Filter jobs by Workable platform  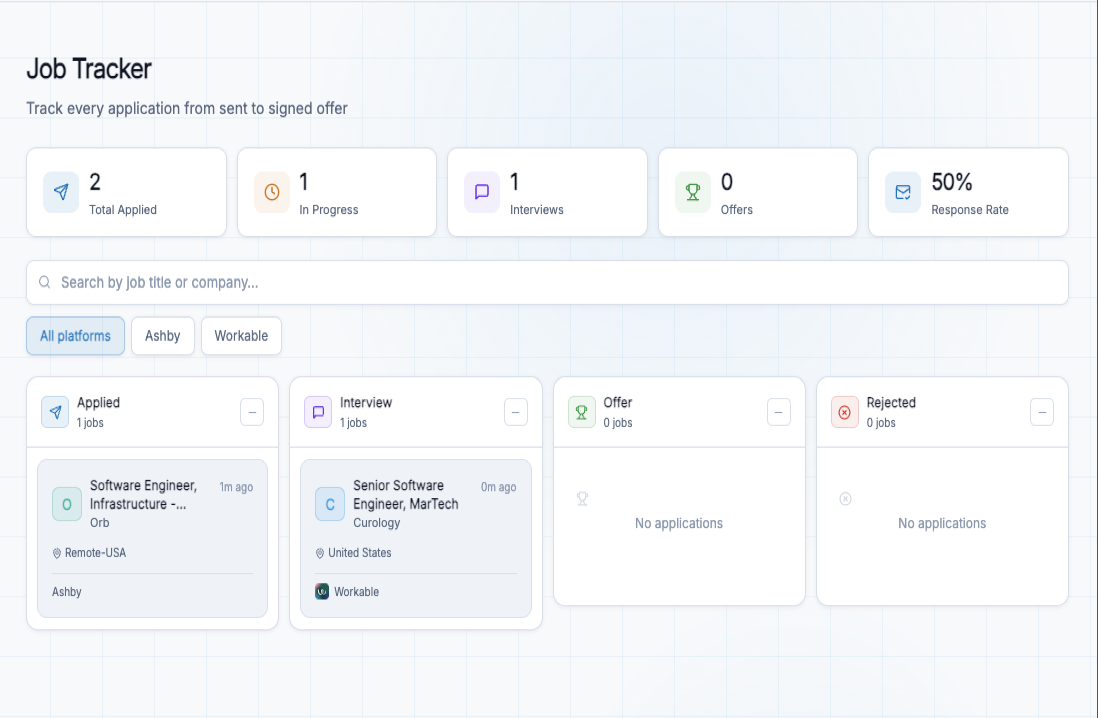coord(241,336)
